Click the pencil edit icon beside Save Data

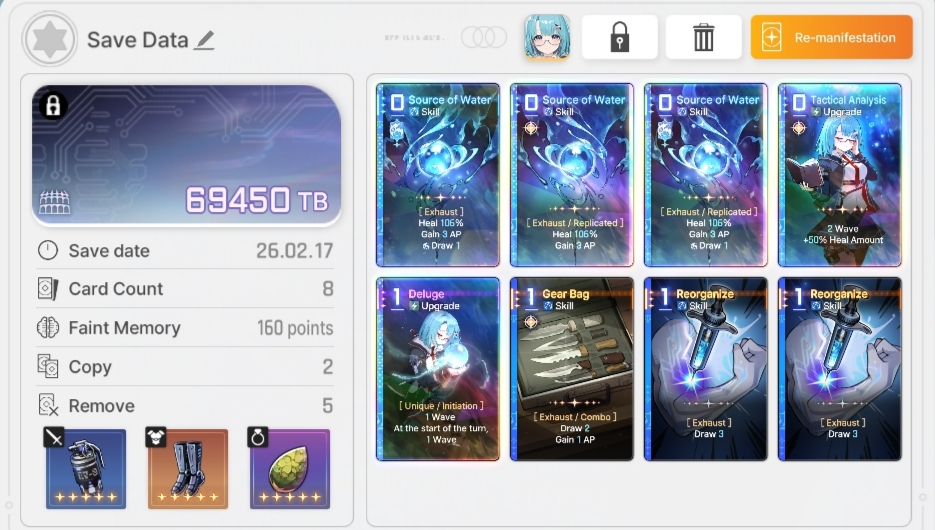[x=205, y=40]
